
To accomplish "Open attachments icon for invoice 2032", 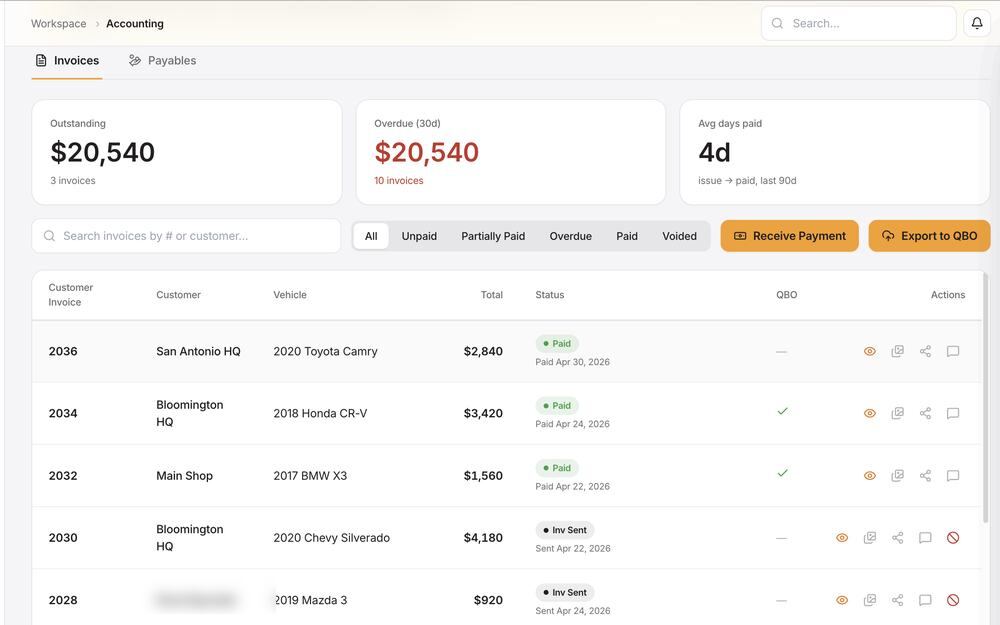I will [897, 476].
